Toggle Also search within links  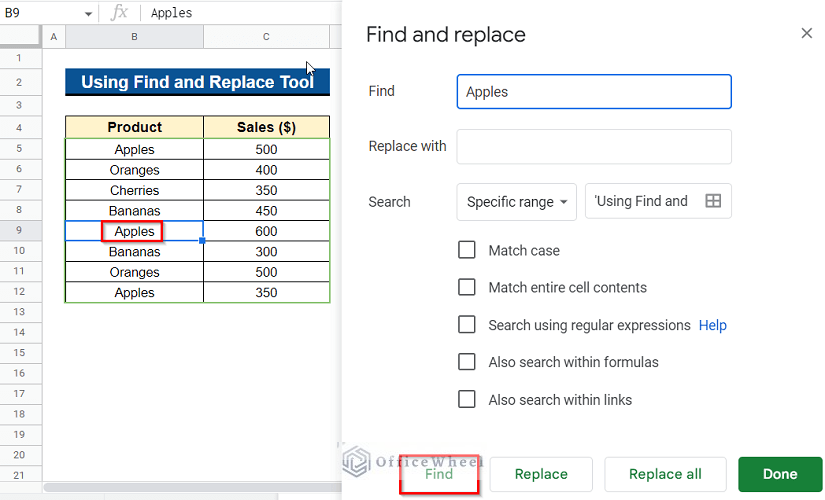(467, 399)
